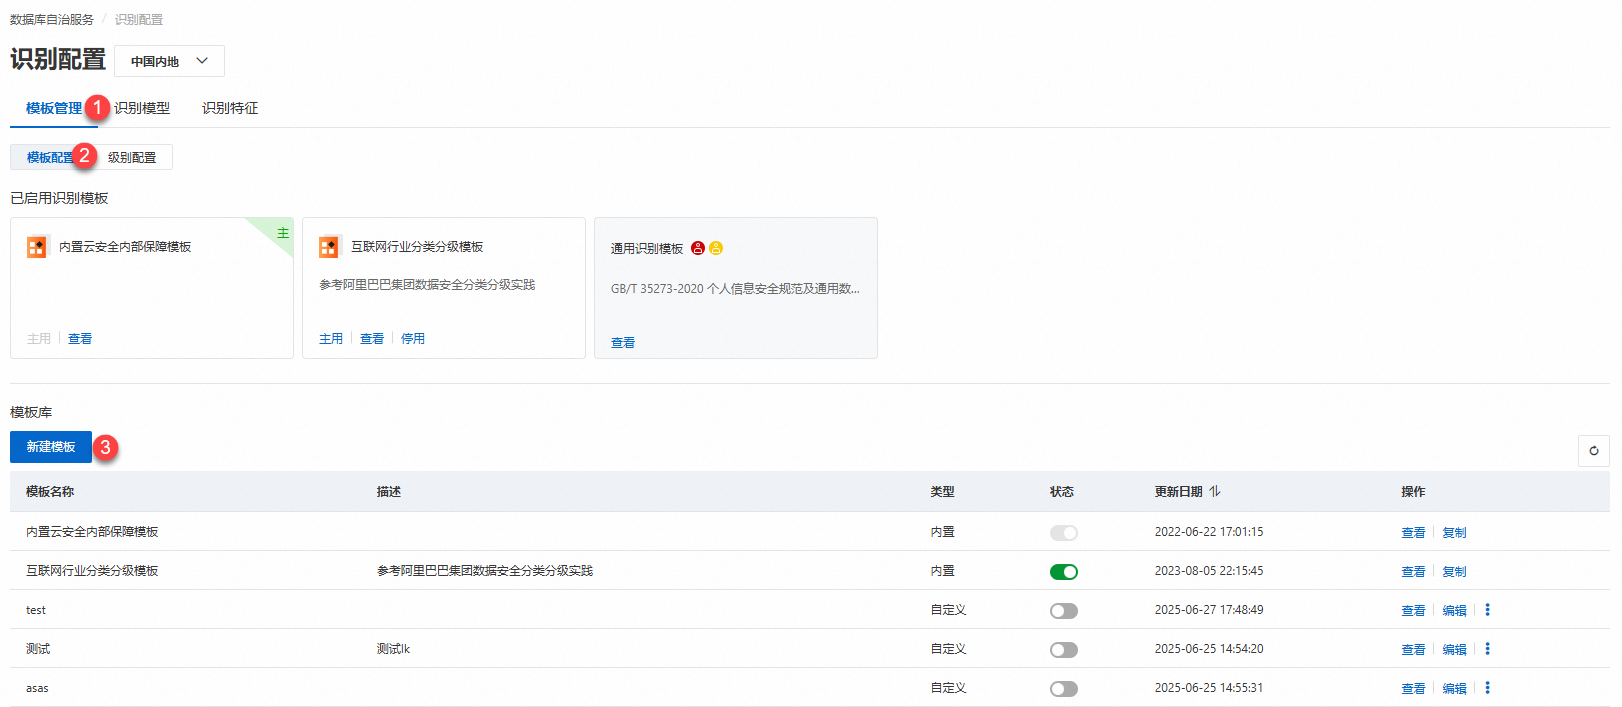Click the 数据库自治服务 breadcrumb

(x=52, y=19)
